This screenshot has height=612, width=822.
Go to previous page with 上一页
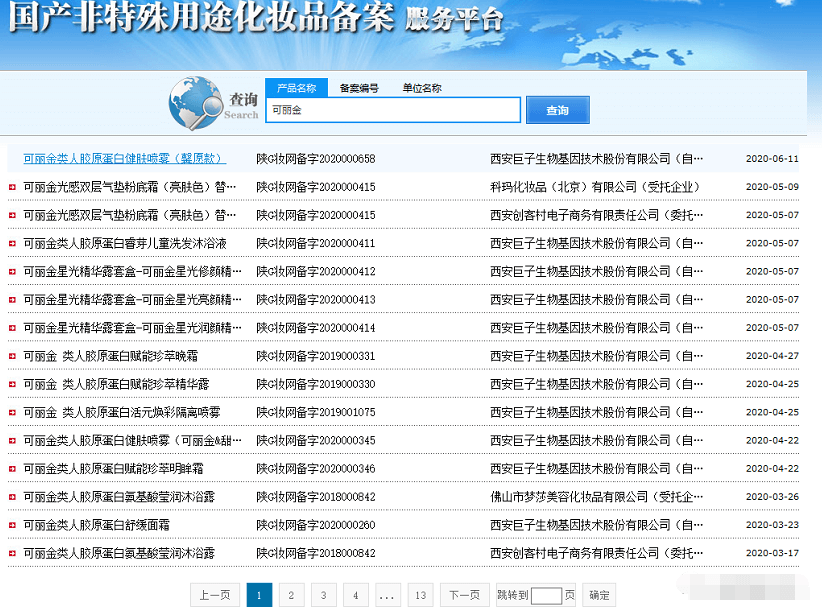click(x=215, y=596)
